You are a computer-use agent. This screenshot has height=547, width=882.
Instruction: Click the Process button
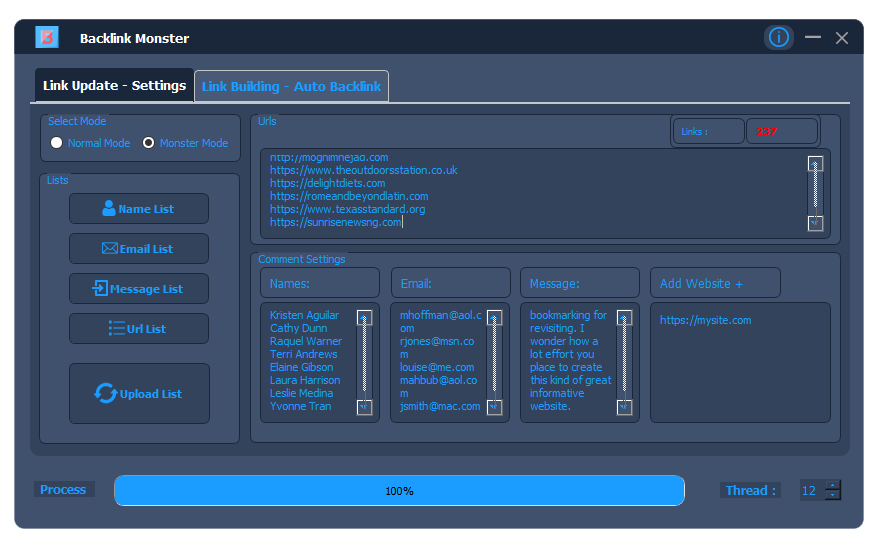[63, 490]
